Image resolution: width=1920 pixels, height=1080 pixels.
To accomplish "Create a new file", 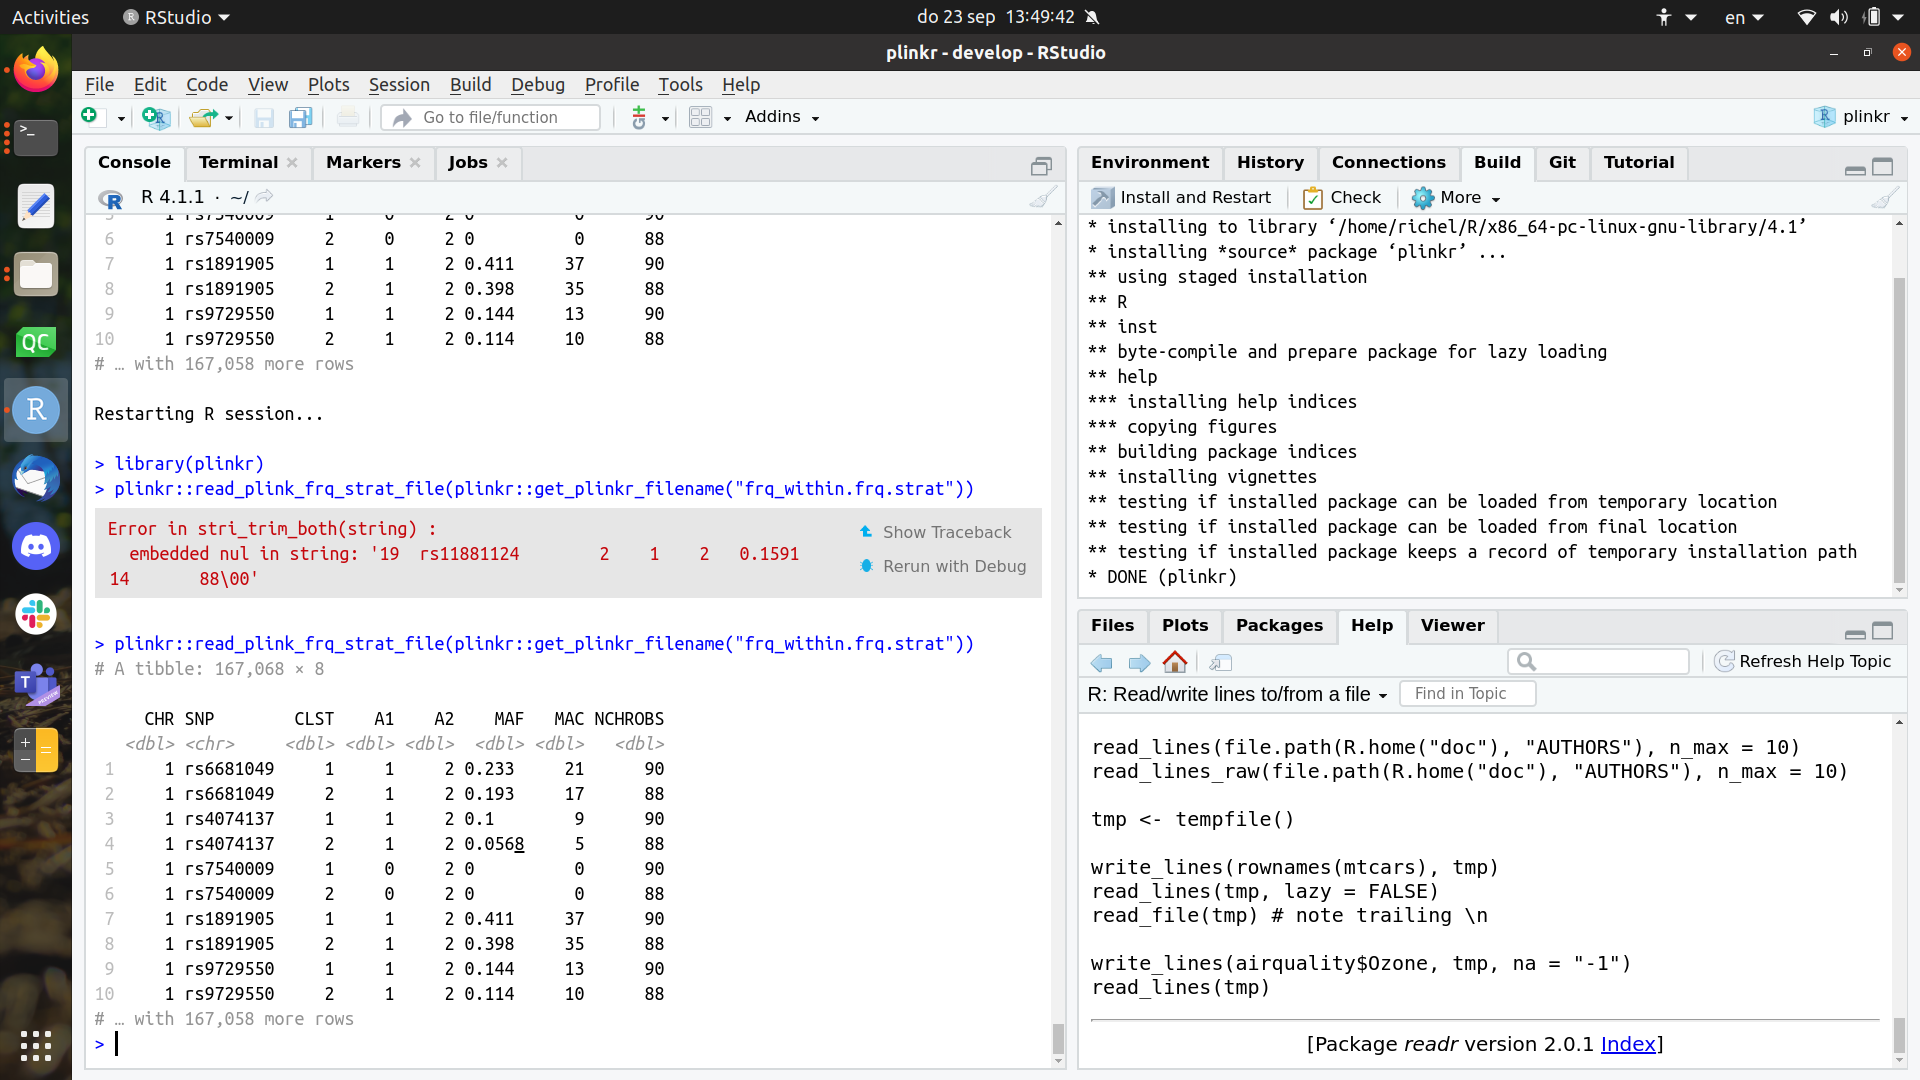I will (91, 117).
